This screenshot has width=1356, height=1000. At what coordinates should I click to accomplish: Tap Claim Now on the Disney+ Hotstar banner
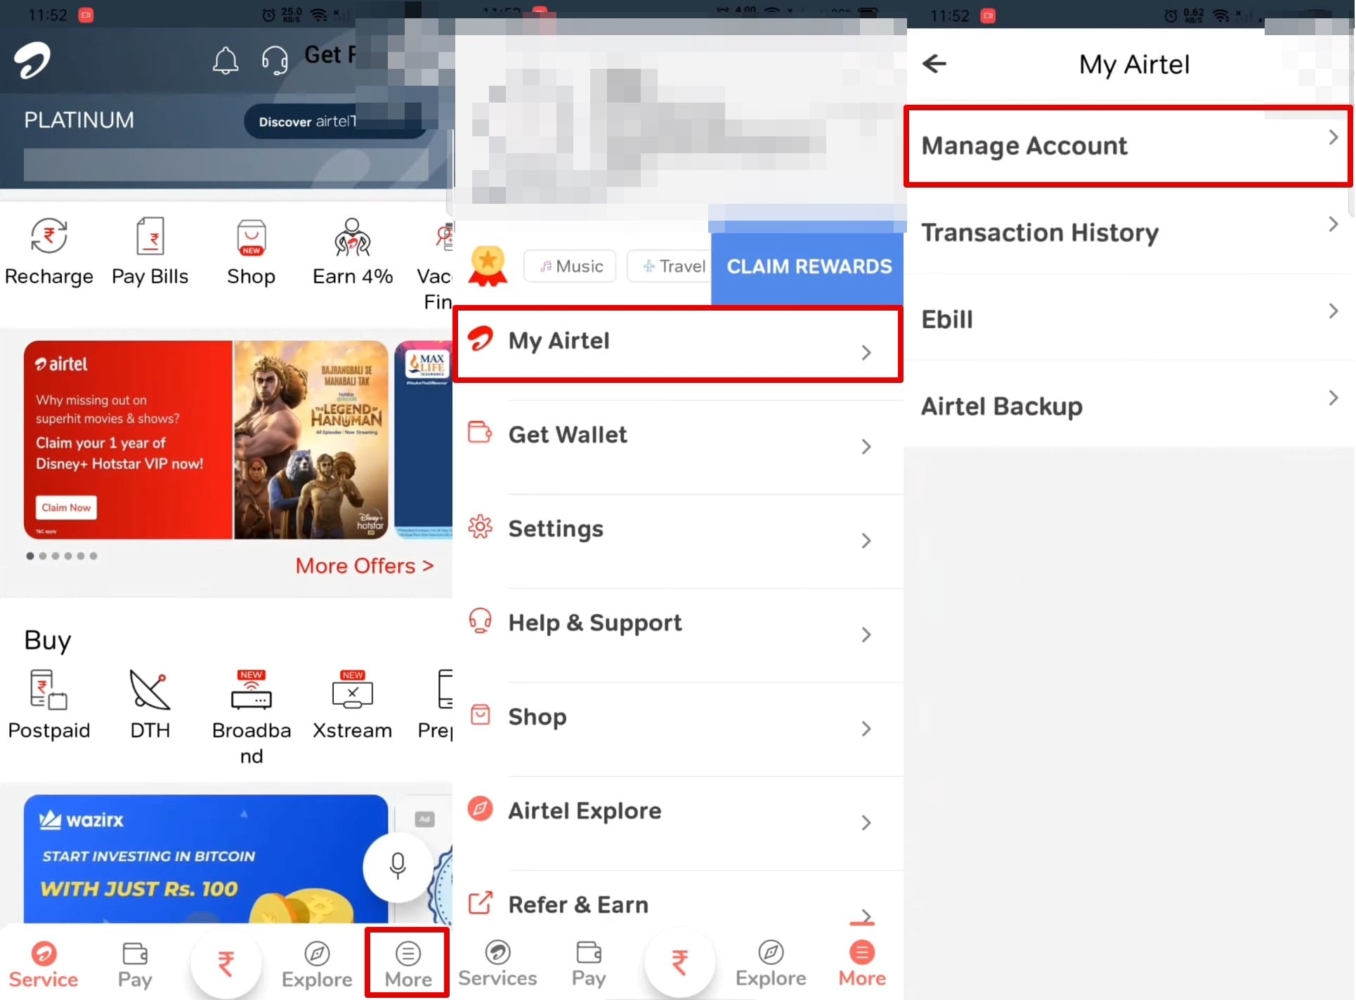[65, 507]
